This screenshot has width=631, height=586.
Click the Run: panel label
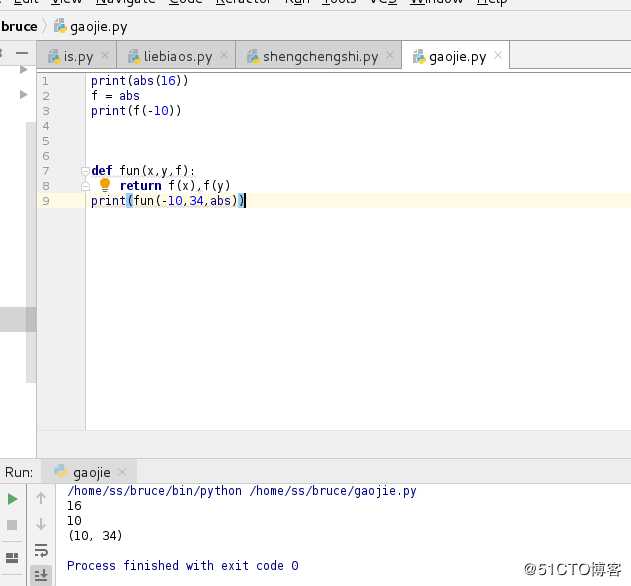(19, 472)
